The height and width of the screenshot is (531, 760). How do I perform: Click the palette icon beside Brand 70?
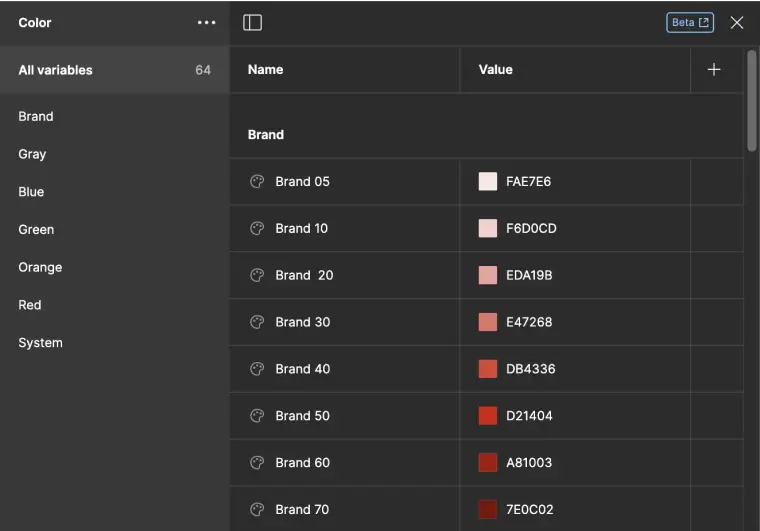click(x=257, y=509)
